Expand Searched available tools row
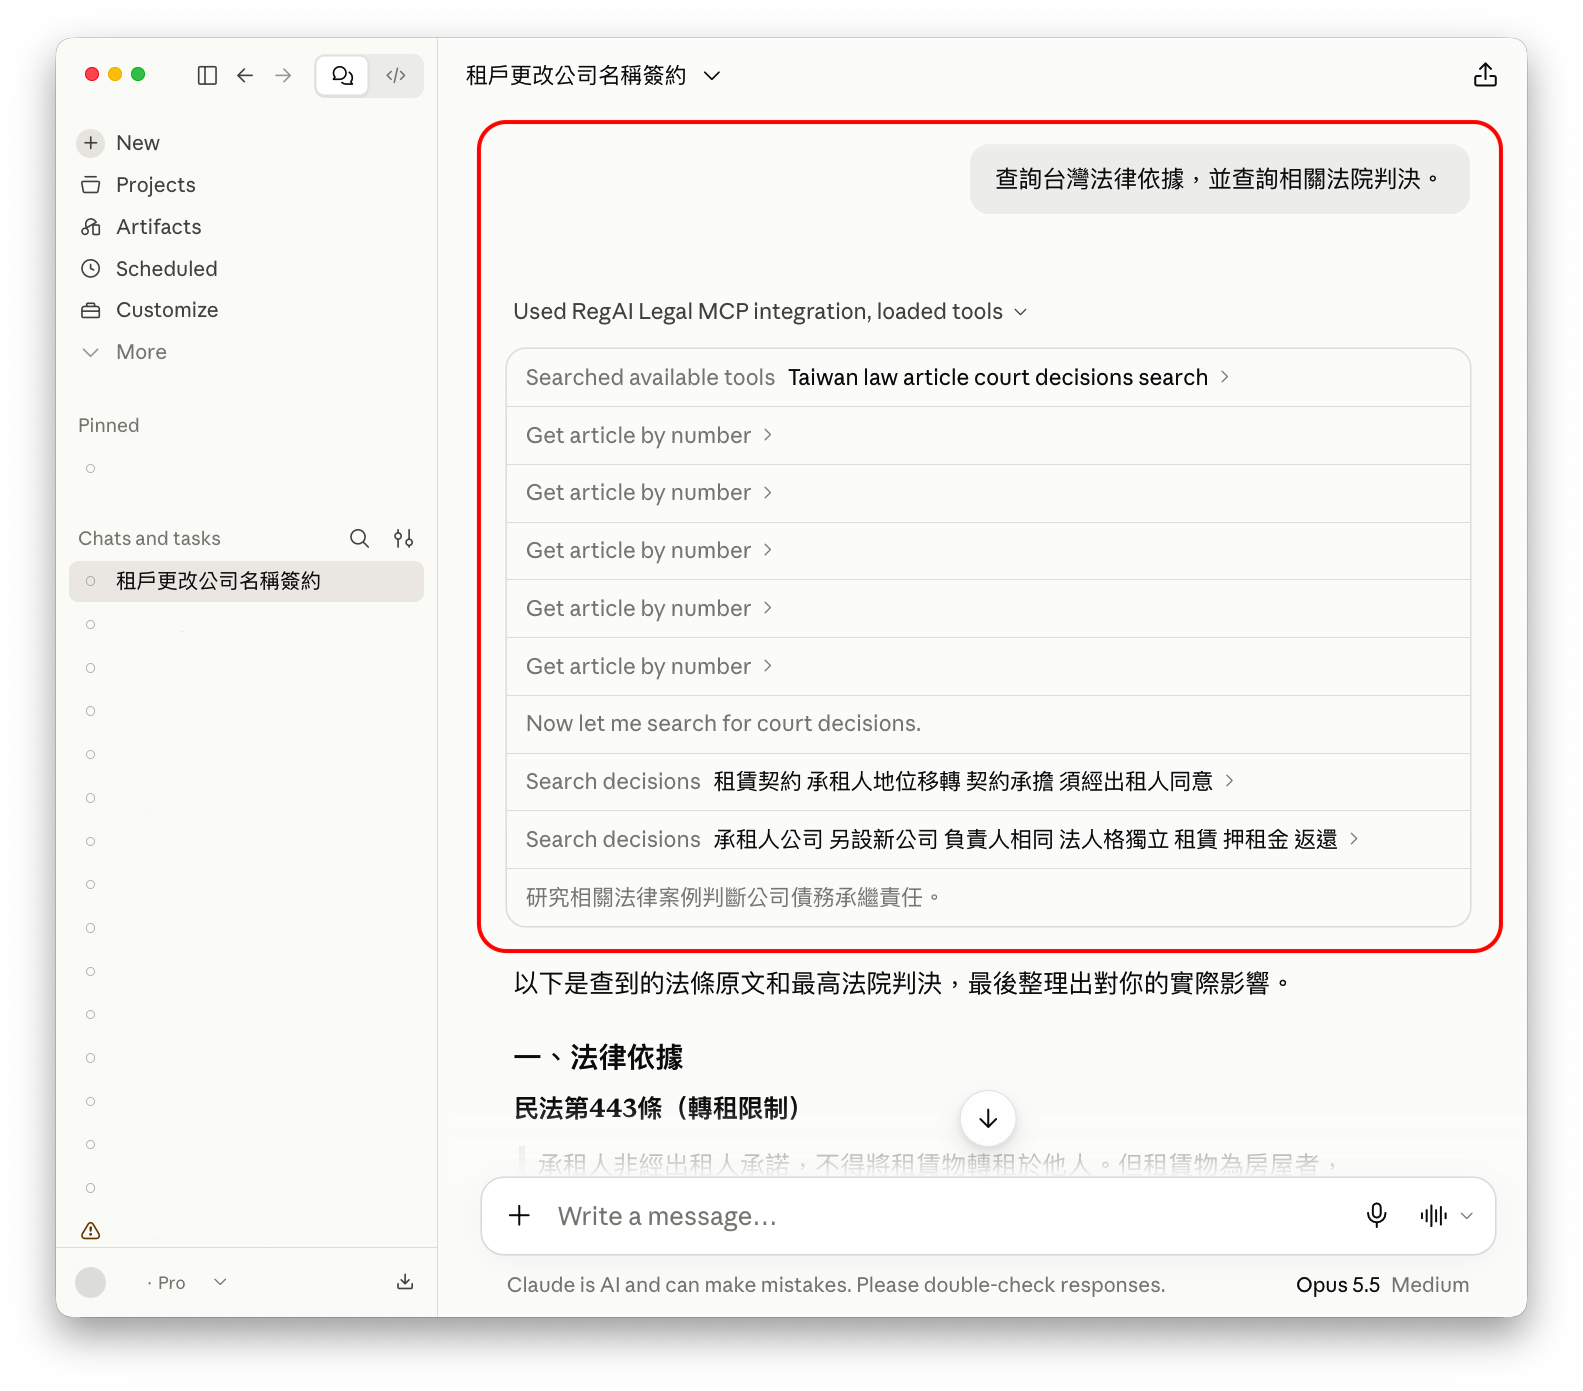The height and width of the screenshot is (1391, 1583). (988, 378)
